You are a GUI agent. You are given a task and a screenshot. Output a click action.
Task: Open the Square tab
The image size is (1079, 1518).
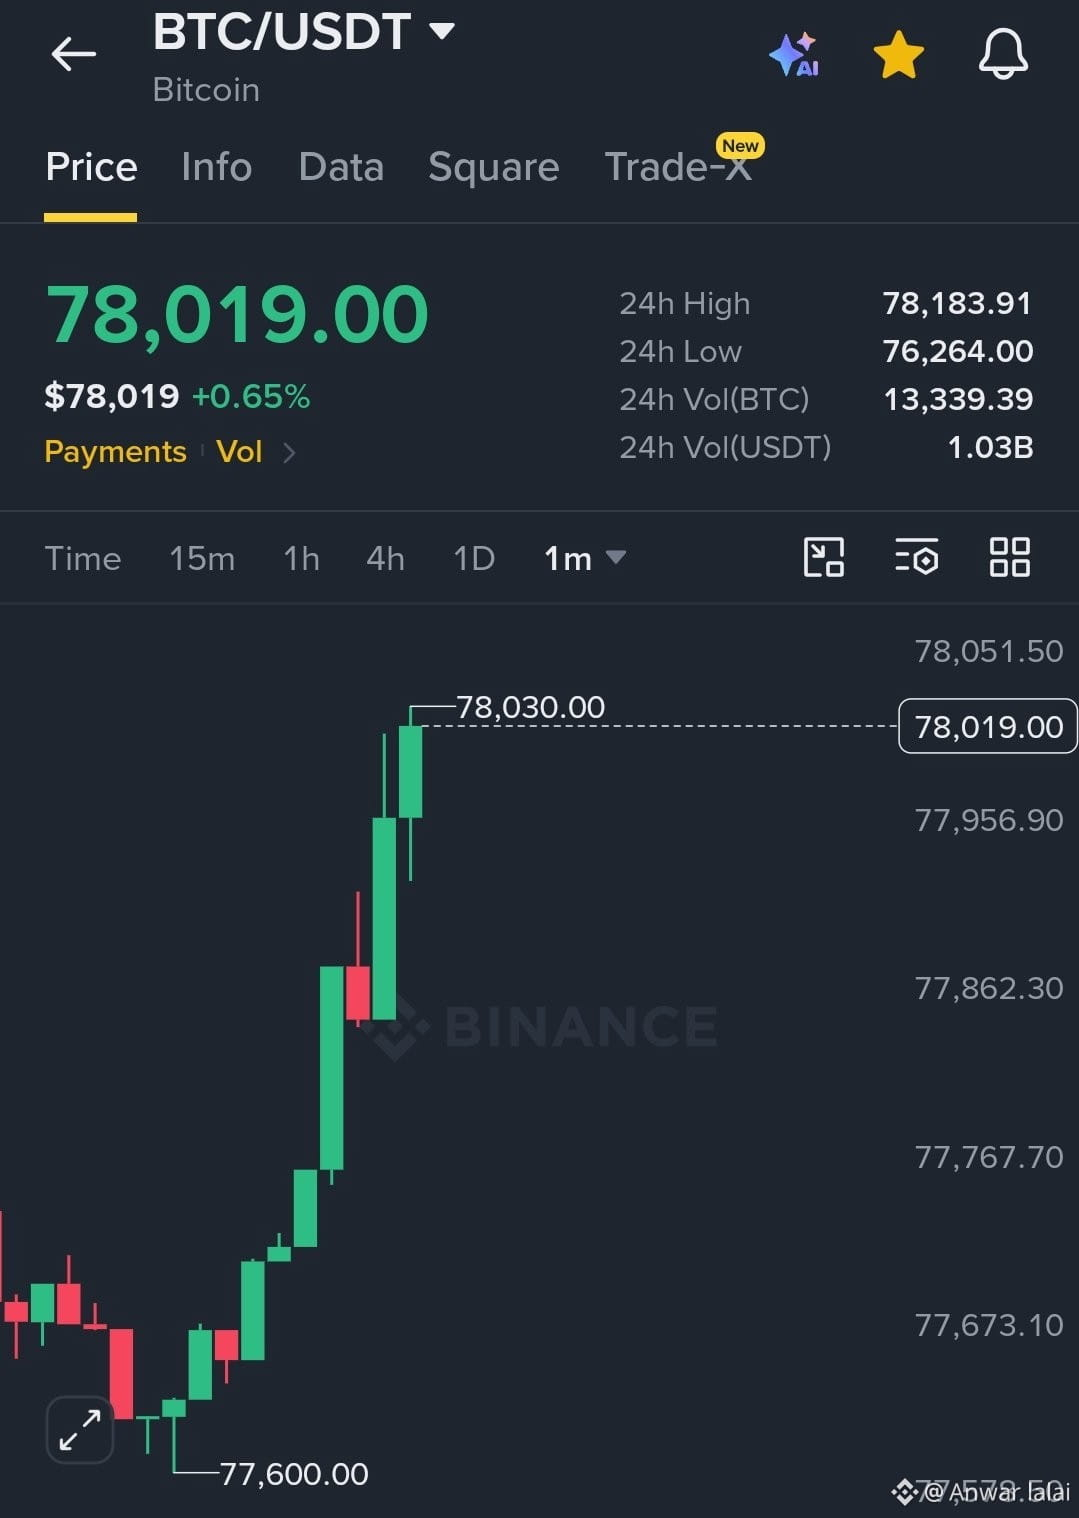pyautogui.click(x=494, y=167)
